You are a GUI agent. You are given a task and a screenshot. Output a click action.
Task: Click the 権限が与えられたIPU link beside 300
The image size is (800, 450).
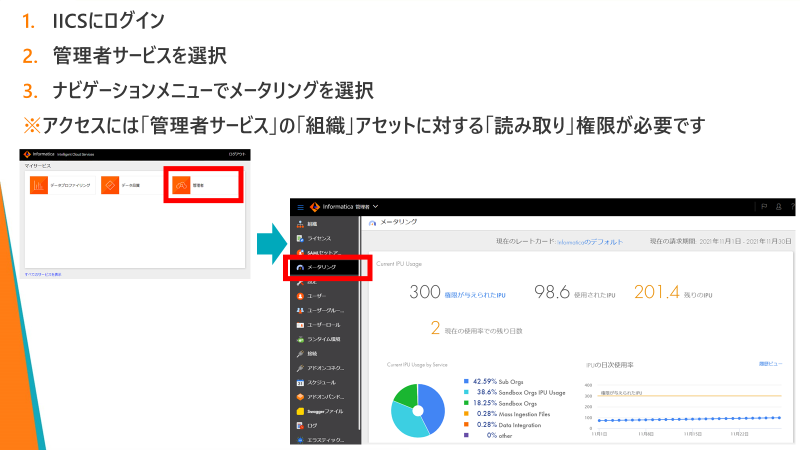point(475,295)
